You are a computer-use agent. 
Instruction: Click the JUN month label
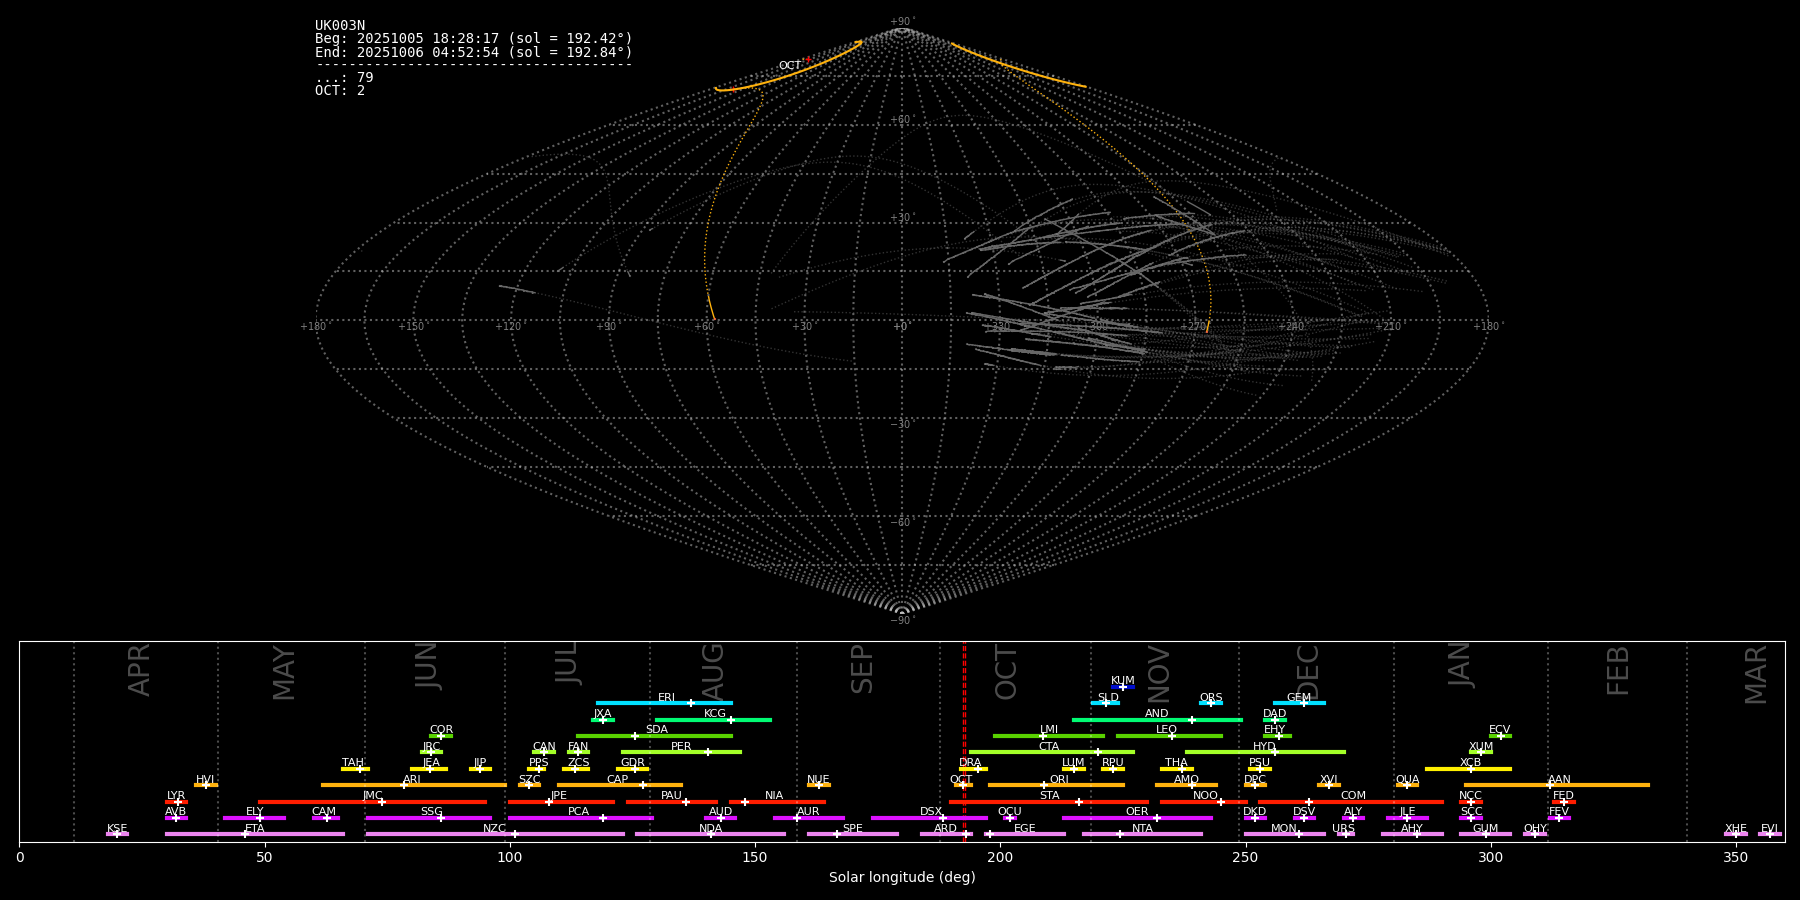tap(427, 666)
